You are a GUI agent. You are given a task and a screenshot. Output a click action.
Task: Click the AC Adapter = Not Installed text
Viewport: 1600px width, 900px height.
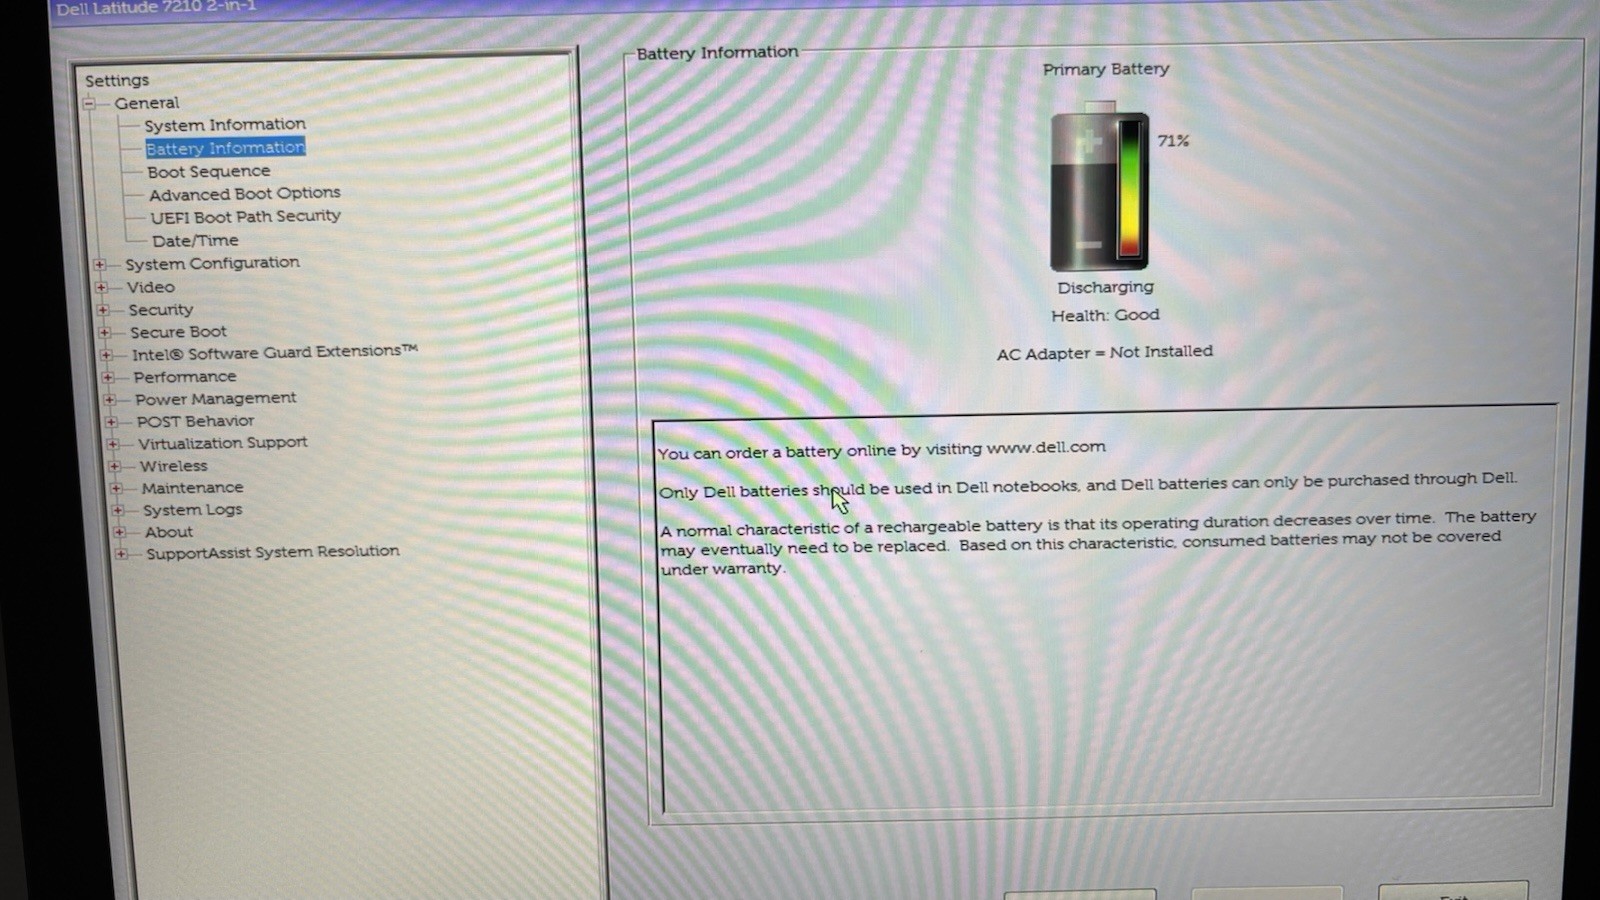1105,352
